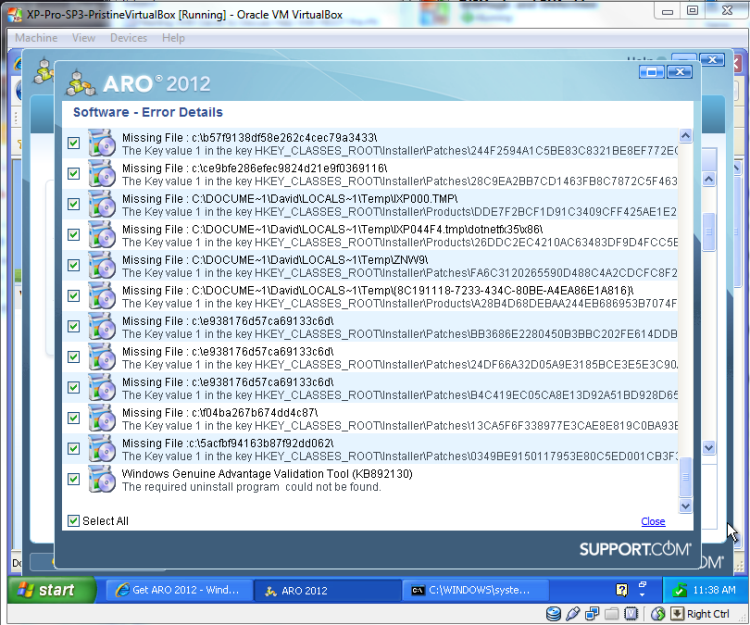750x625 pixels.
Task: Uncheck the ce9bfe286efec9824d21e9f0369116 missing file checkbox
Action: (x=74, y=174)
